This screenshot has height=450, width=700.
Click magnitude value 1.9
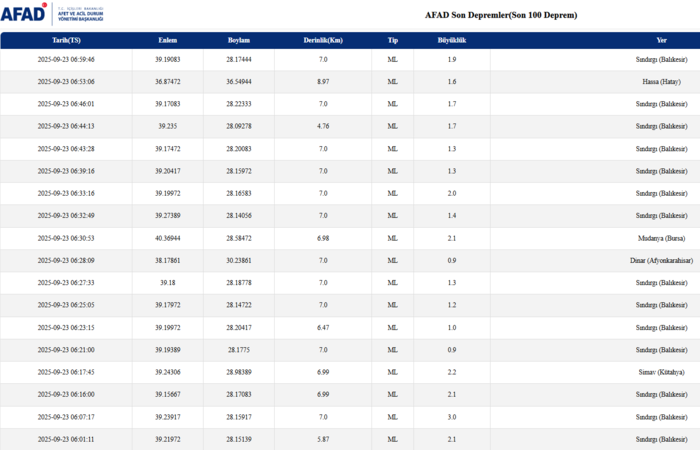pyautogui.click(x=452, y=59)
